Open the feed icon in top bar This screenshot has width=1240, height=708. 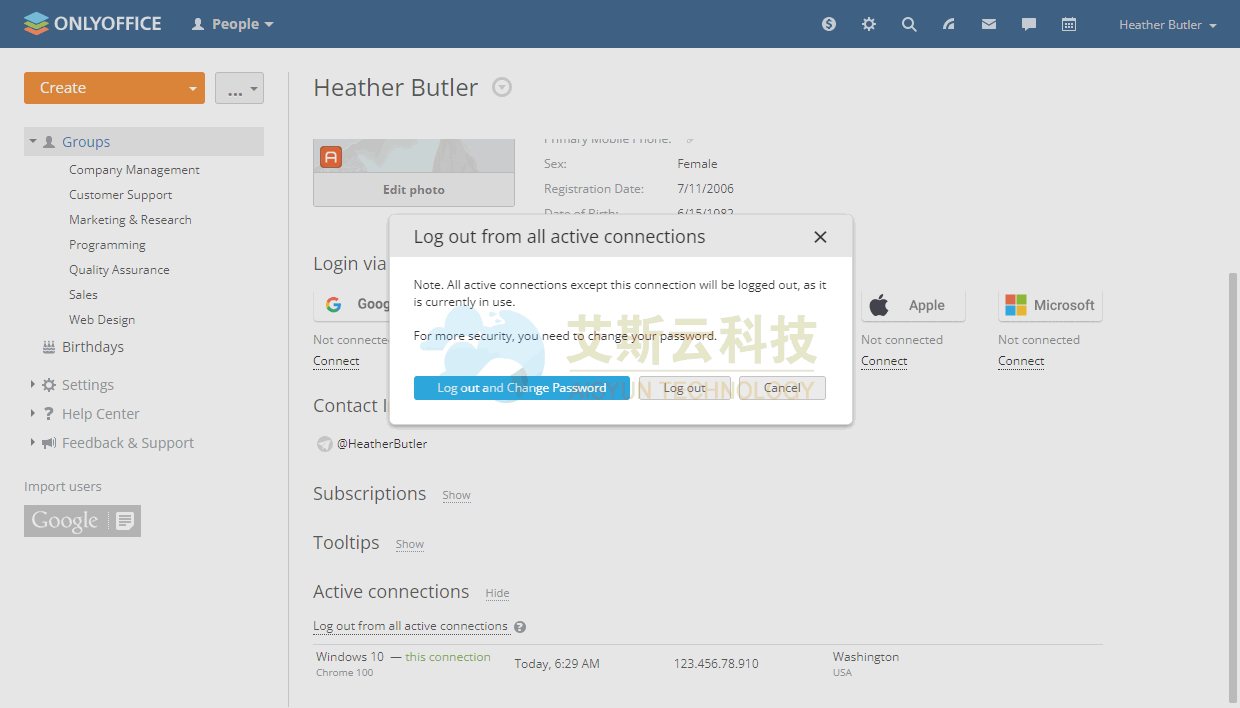(949, 24)
